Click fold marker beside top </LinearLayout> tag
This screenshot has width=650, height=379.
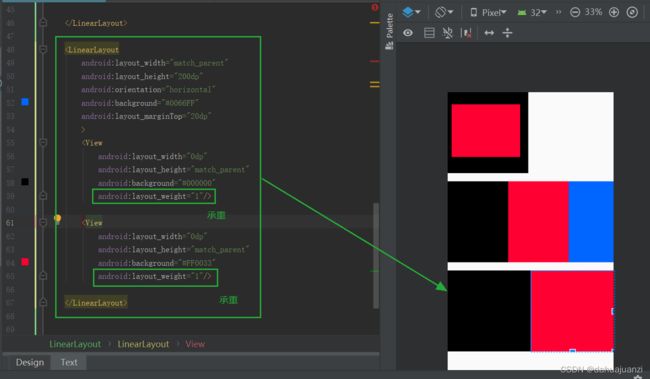(43, 22)
